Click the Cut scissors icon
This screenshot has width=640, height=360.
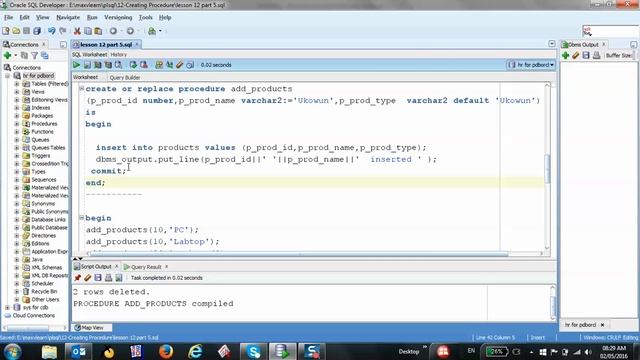[x=77, y=31]
